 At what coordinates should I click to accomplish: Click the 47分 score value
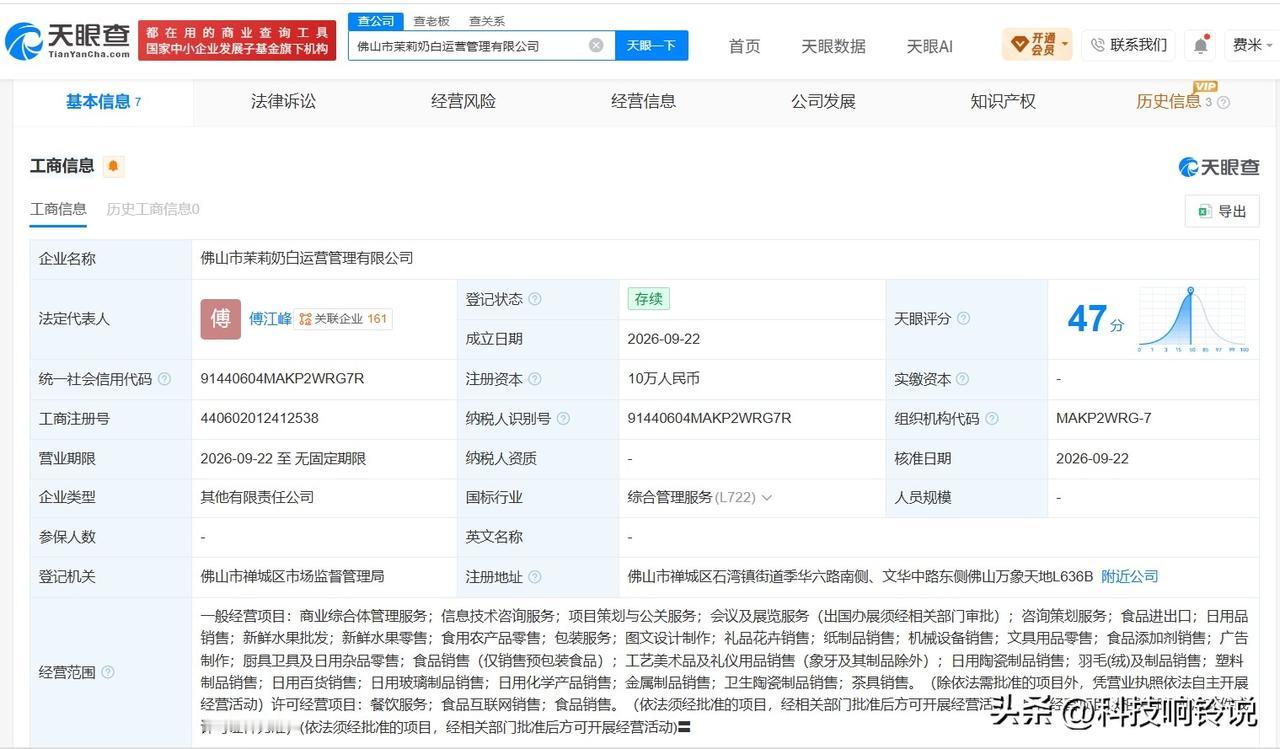coord(1096,319)
